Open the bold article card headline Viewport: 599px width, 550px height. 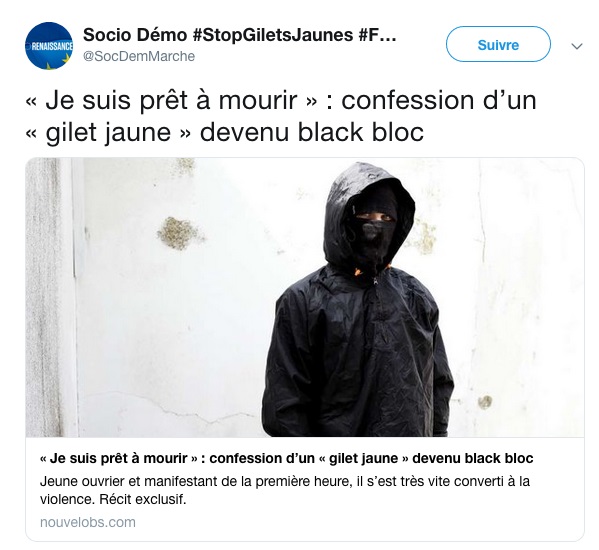click(x=287, y=458)
